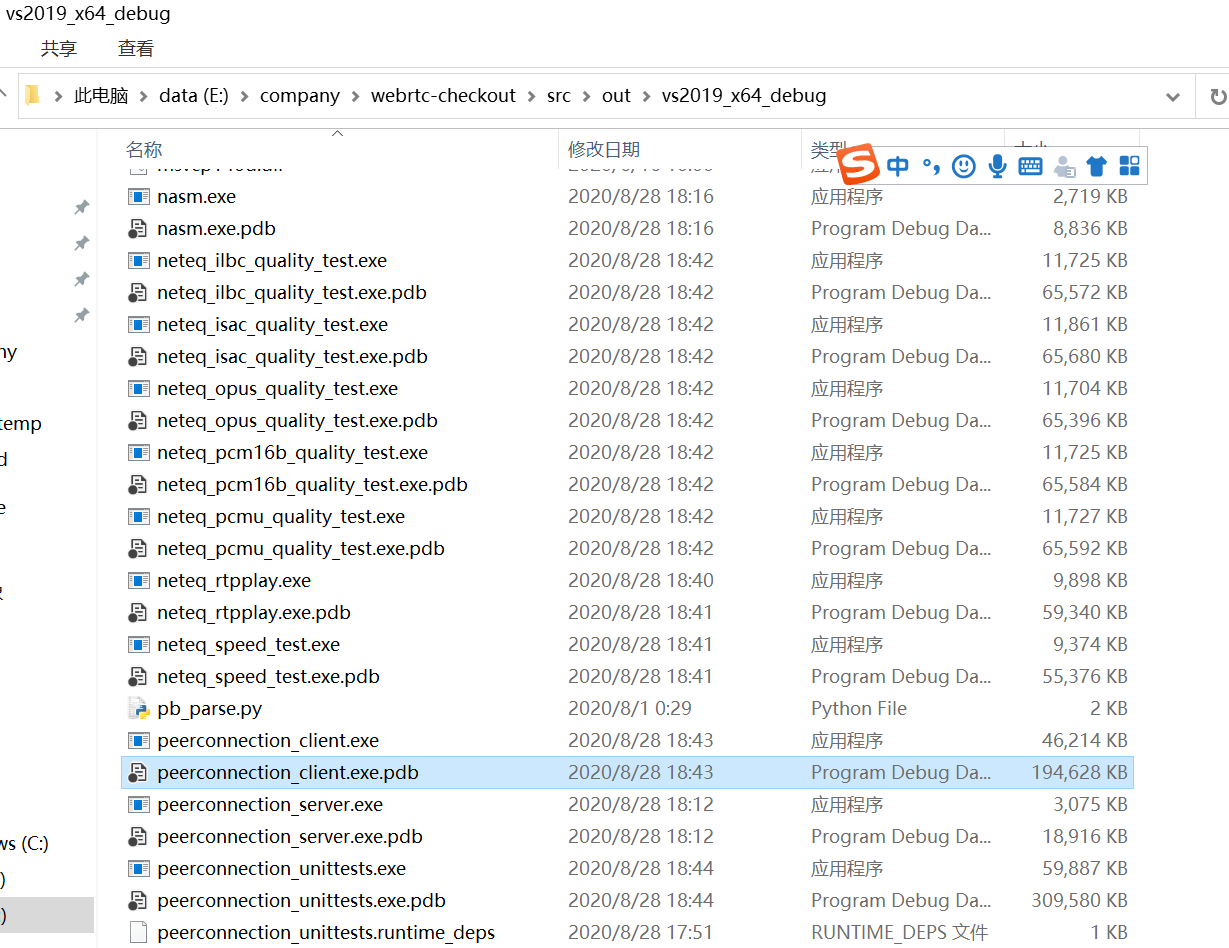Screen dimensions: 1229x948
Task: Expand the chevron after company
Action: (x=355, y=96)
